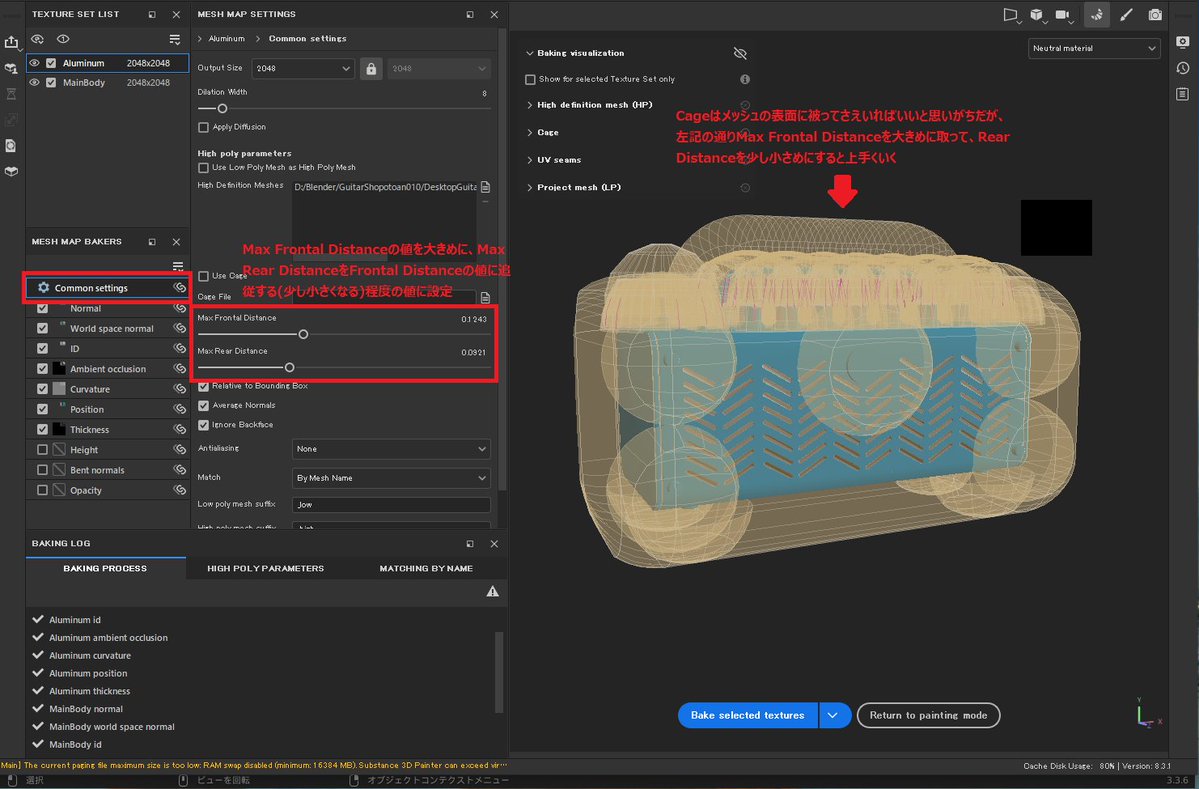Open the Bake selected textures arrow dropdown
Viewport: 1199px width, 789px height.
(834, 716)
